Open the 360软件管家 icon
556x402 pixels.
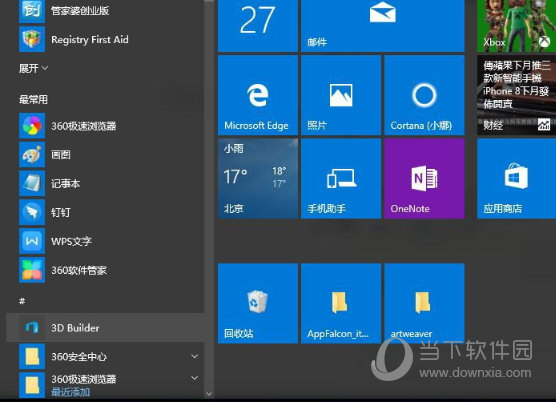(32, 270)
